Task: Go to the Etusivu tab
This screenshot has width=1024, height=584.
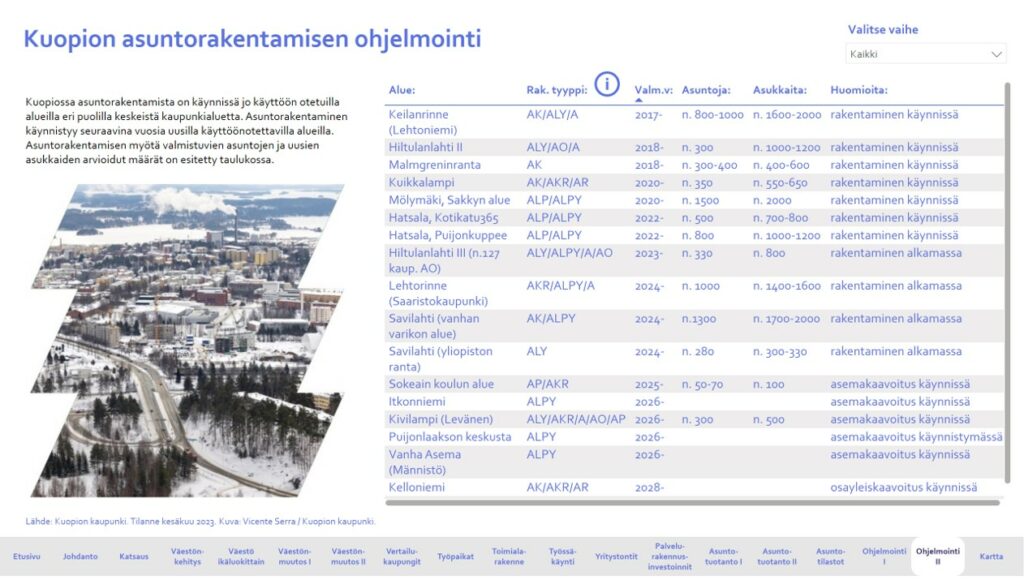Action: click(27, 557)
